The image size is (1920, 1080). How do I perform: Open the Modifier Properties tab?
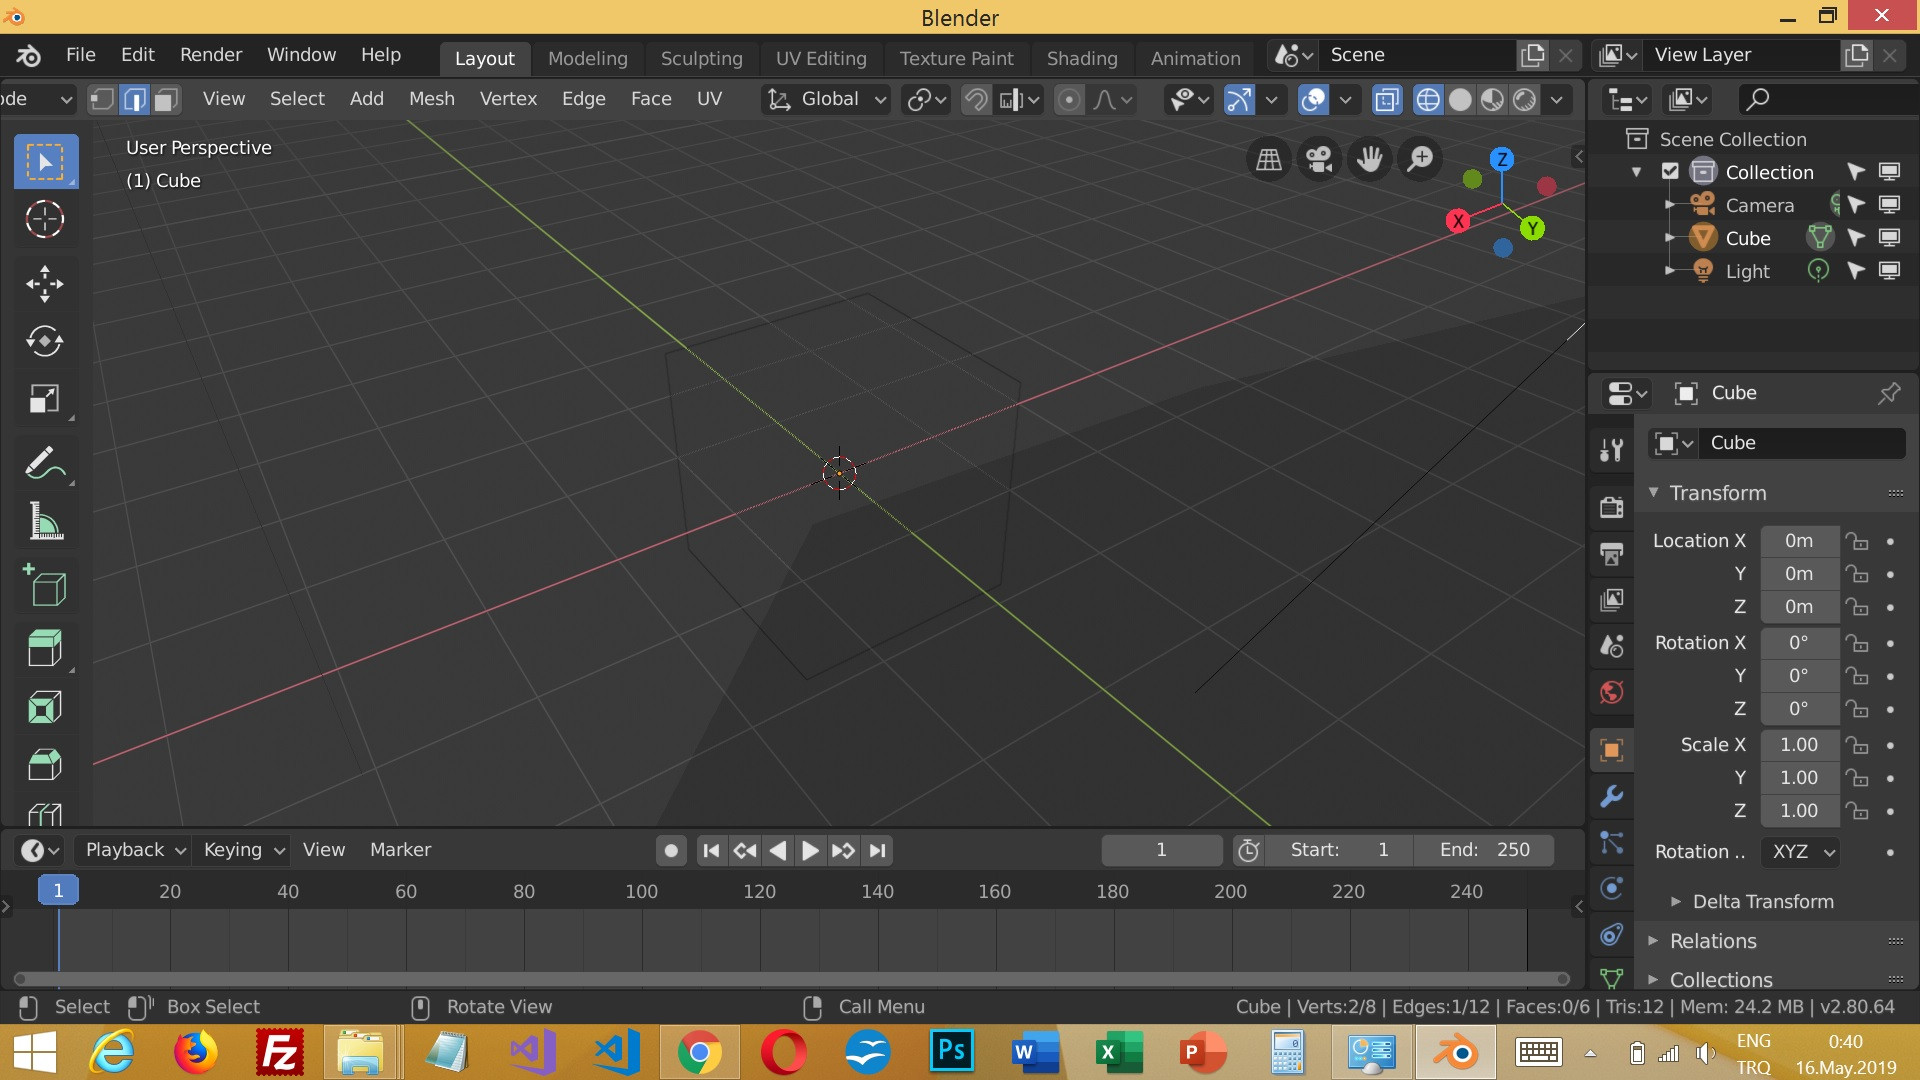(1612, 796)
